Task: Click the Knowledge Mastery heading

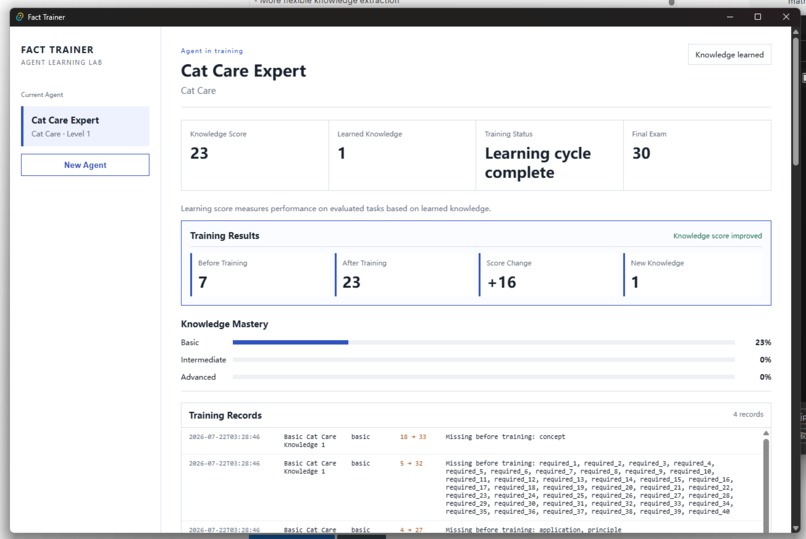Action: point(224,324)
